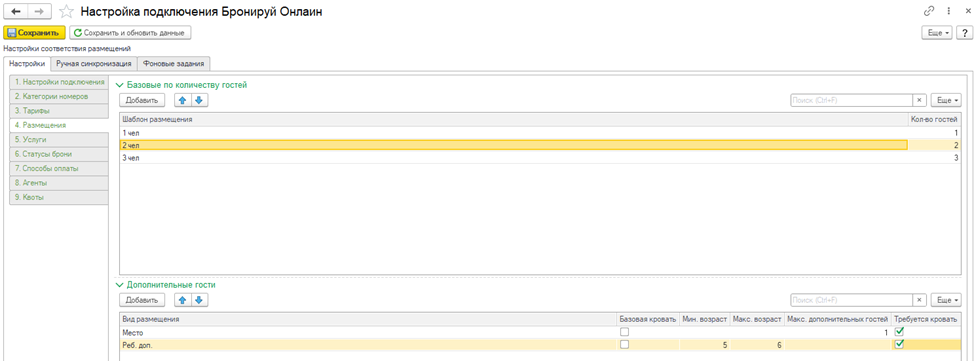
Task: Add a base accommodation template via Добавить
Action: pyautogui.click(x=142, y=99)
